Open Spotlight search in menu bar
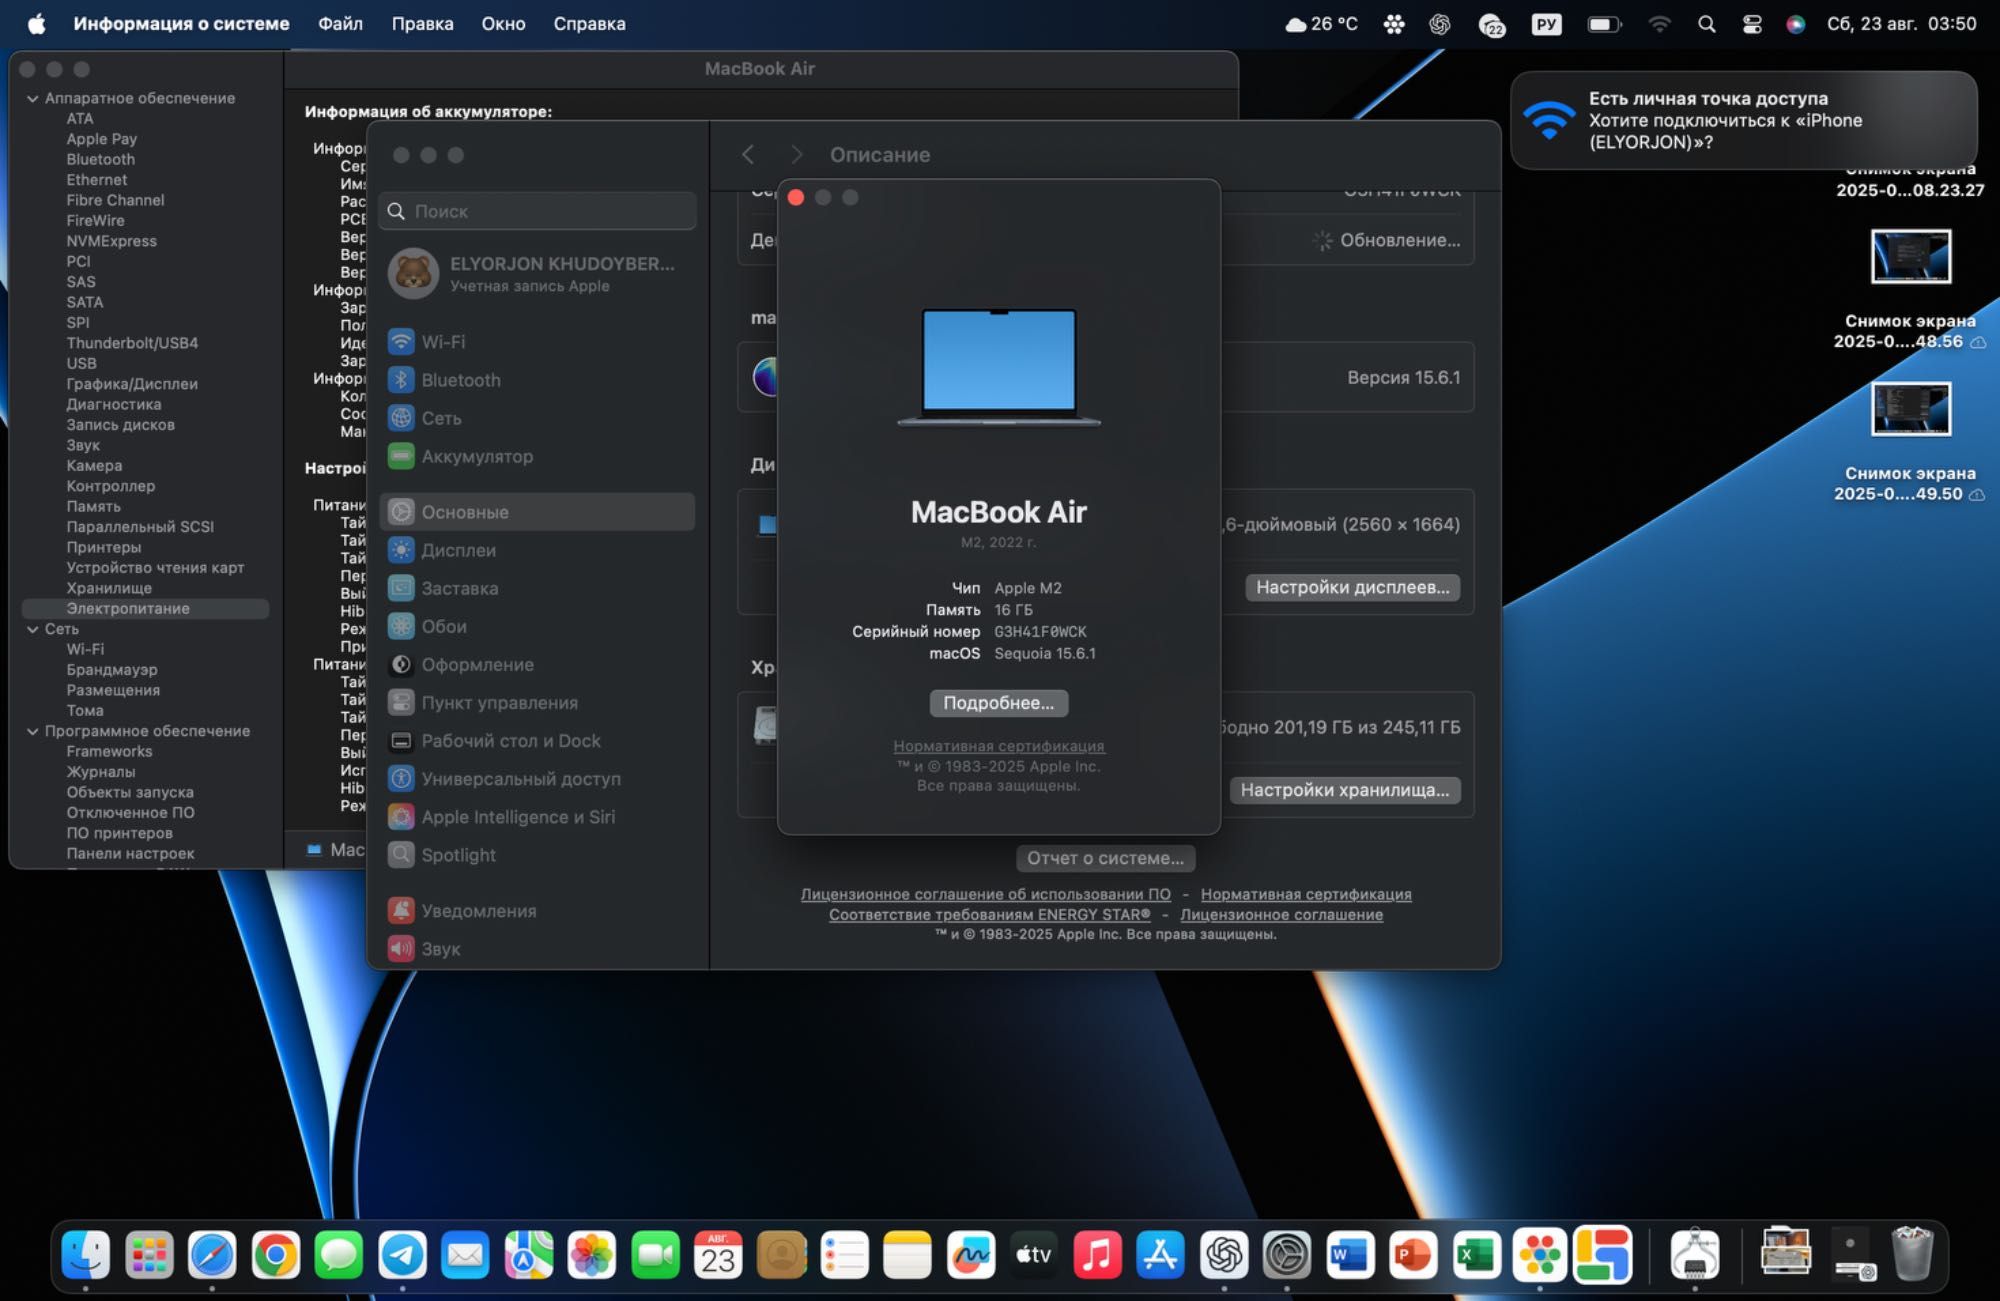Image resolution: width=2000 pixels, height=1301 pixels. 1707,24
